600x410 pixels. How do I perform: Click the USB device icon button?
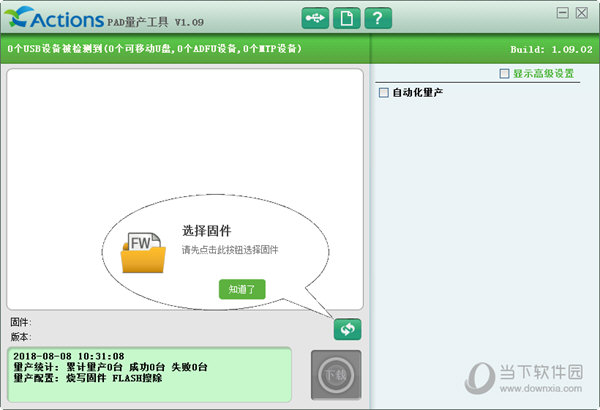point(315,18)
